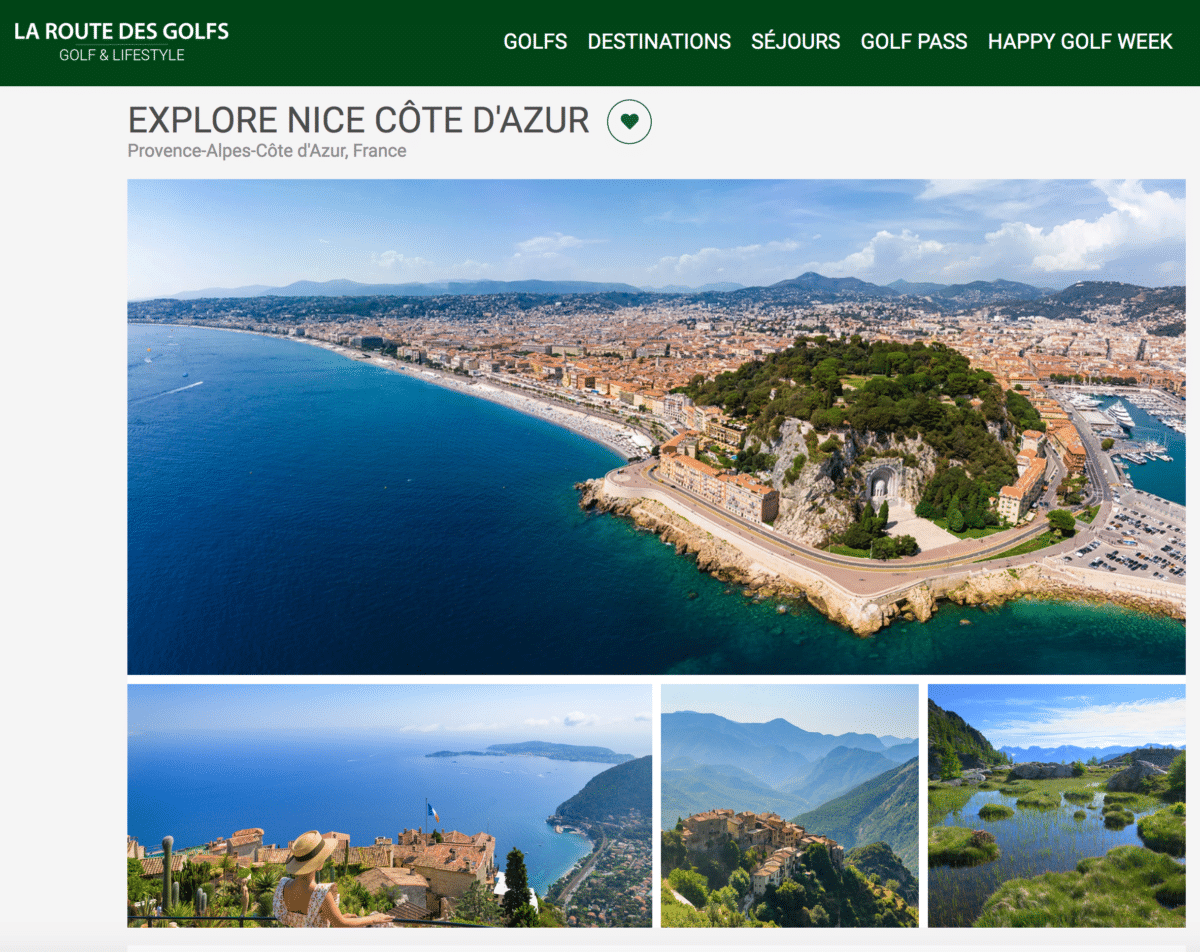The image size is (1200, 952).
Task: Open the SÉJOURS navigation item
Action: (x=795, y=42)
